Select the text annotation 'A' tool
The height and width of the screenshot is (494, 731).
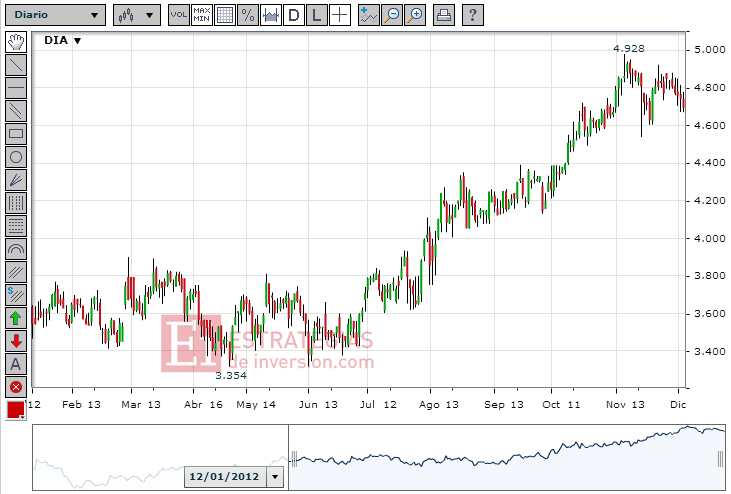pos(16,364)
